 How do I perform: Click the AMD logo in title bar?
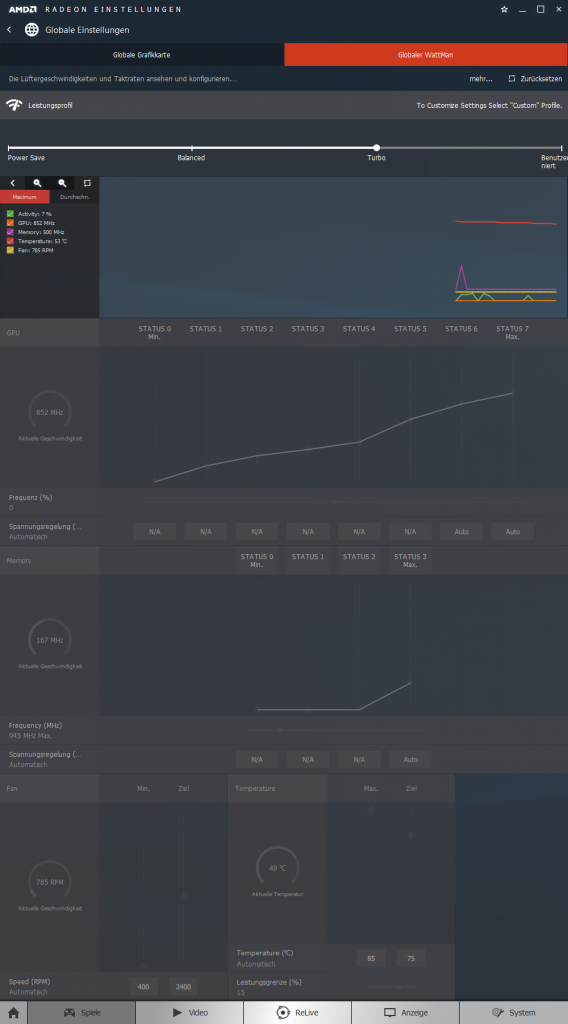coord(22,9)
